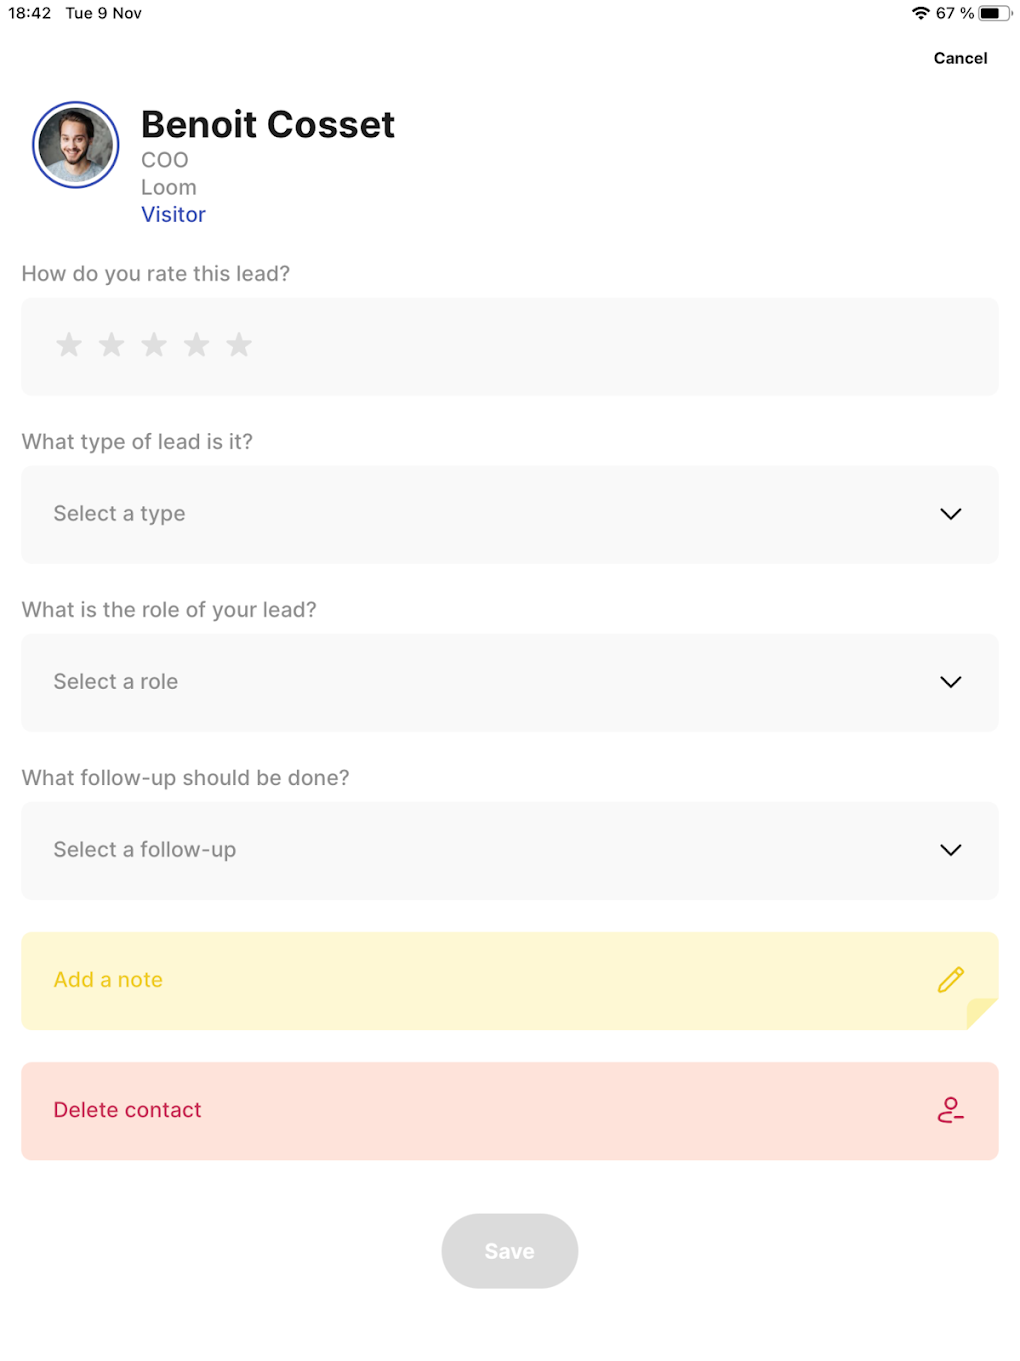Tap the Add a note field
Viewport: 1020px width, 1361px height.
480,980
